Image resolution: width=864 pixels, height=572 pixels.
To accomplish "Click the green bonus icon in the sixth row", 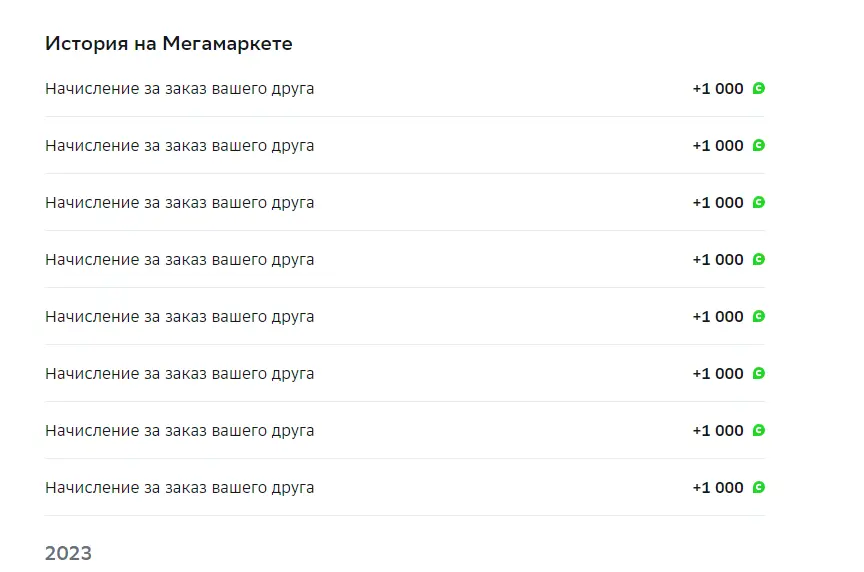I will pyautogui.click(x=759, y=374).
